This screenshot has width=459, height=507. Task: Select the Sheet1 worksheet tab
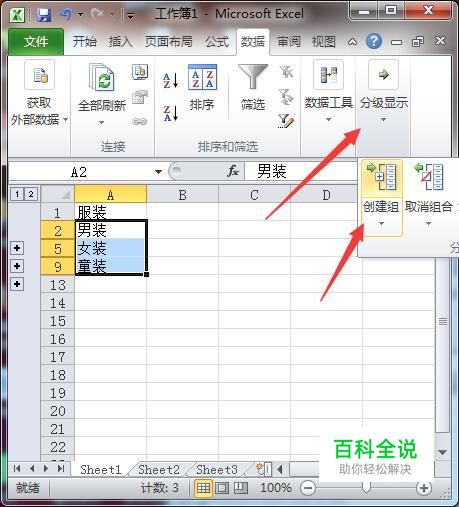point(101,469)
